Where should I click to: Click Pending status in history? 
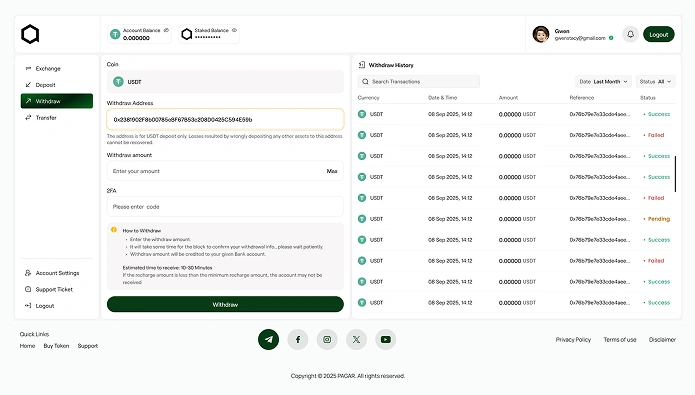[x=657, y=219]
